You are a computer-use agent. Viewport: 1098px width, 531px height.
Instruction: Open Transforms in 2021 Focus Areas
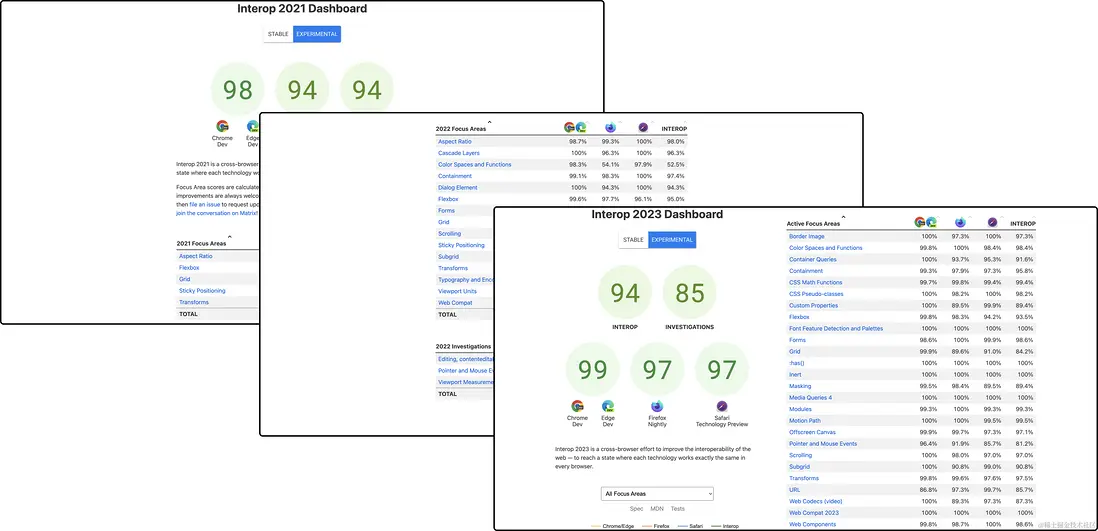(194, 302)
